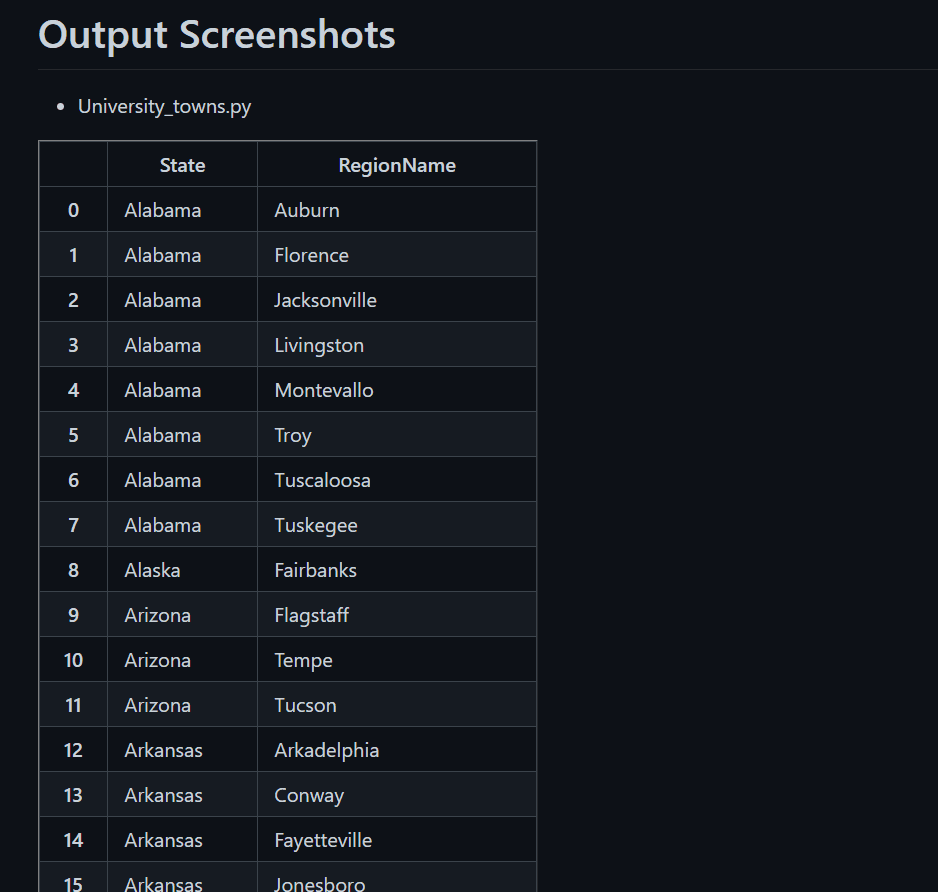Click the Tuskegee cell
Viewport: 938px width, 892px height.
coord(397,525)
